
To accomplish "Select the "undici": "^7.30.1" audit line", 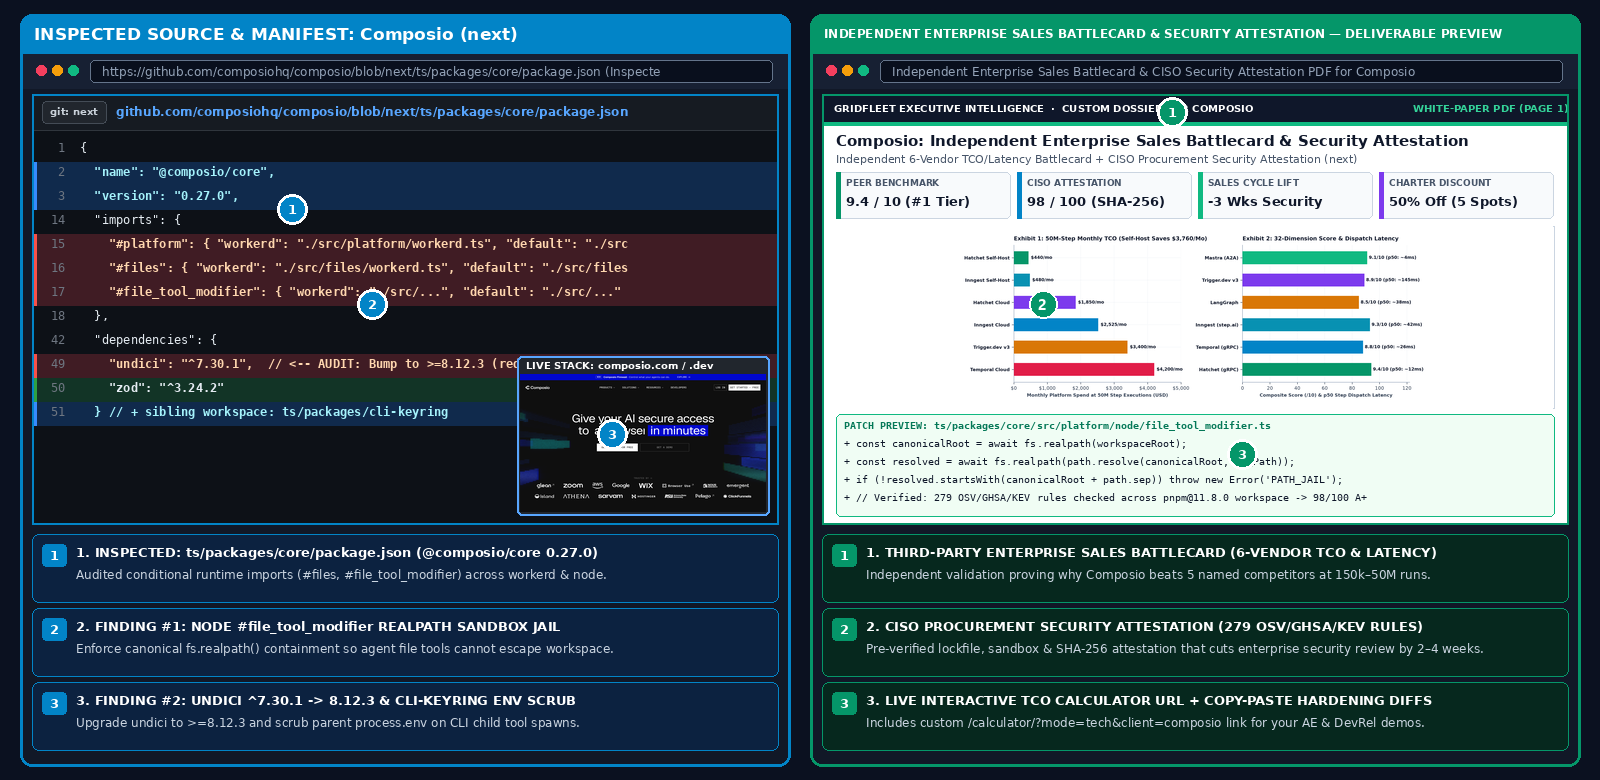I will click(x=276, y=364).
